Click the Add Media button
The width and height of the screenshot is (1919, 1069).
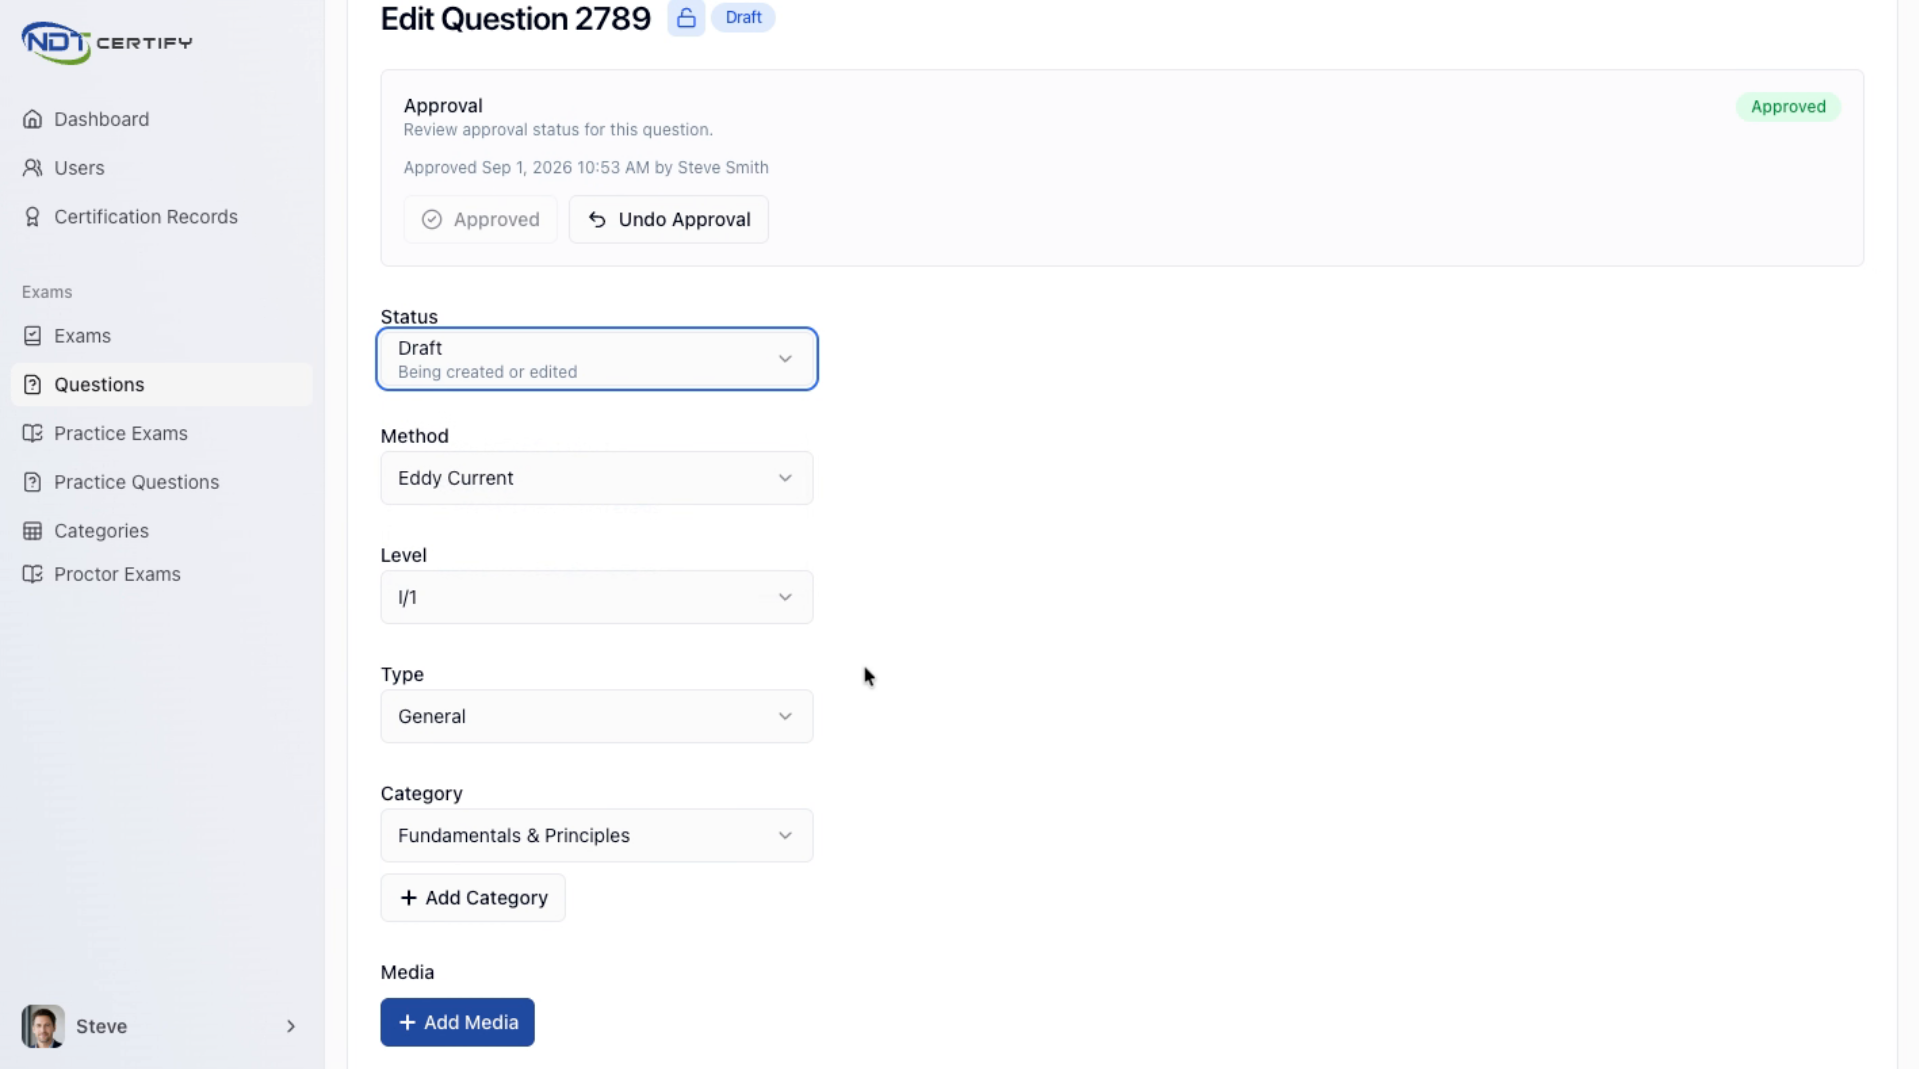click(x=457, y=1022)
